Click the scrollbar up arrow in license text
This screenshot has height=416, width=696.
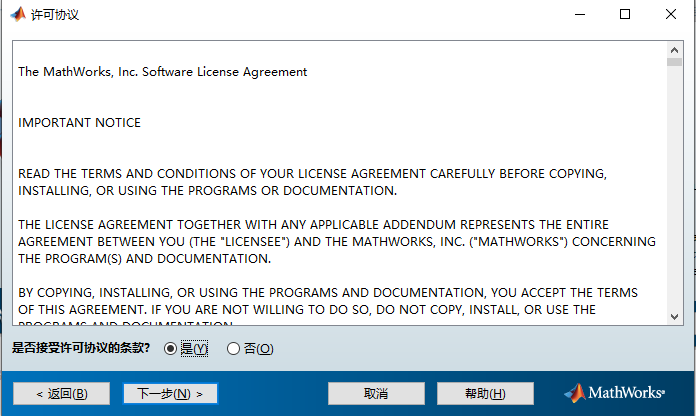[x=674, y=50]
